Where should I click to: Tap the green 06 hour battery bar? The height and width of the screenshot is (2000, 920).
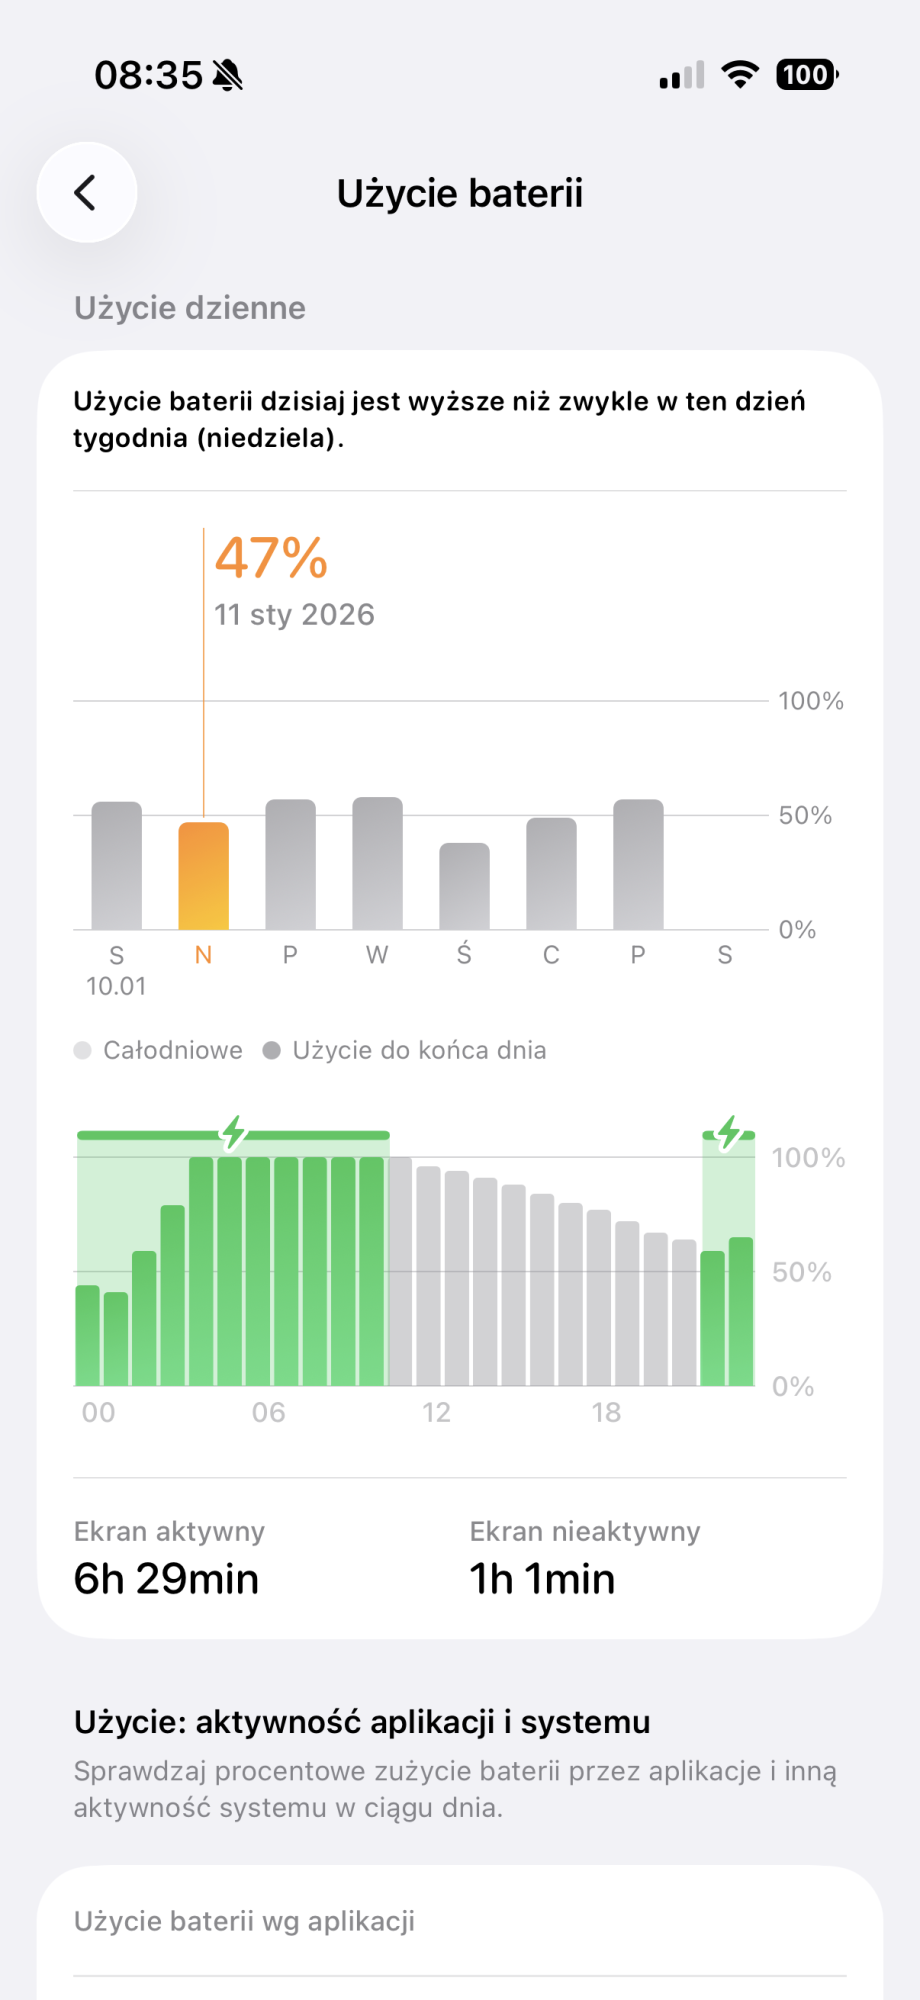coord(259,1272)
